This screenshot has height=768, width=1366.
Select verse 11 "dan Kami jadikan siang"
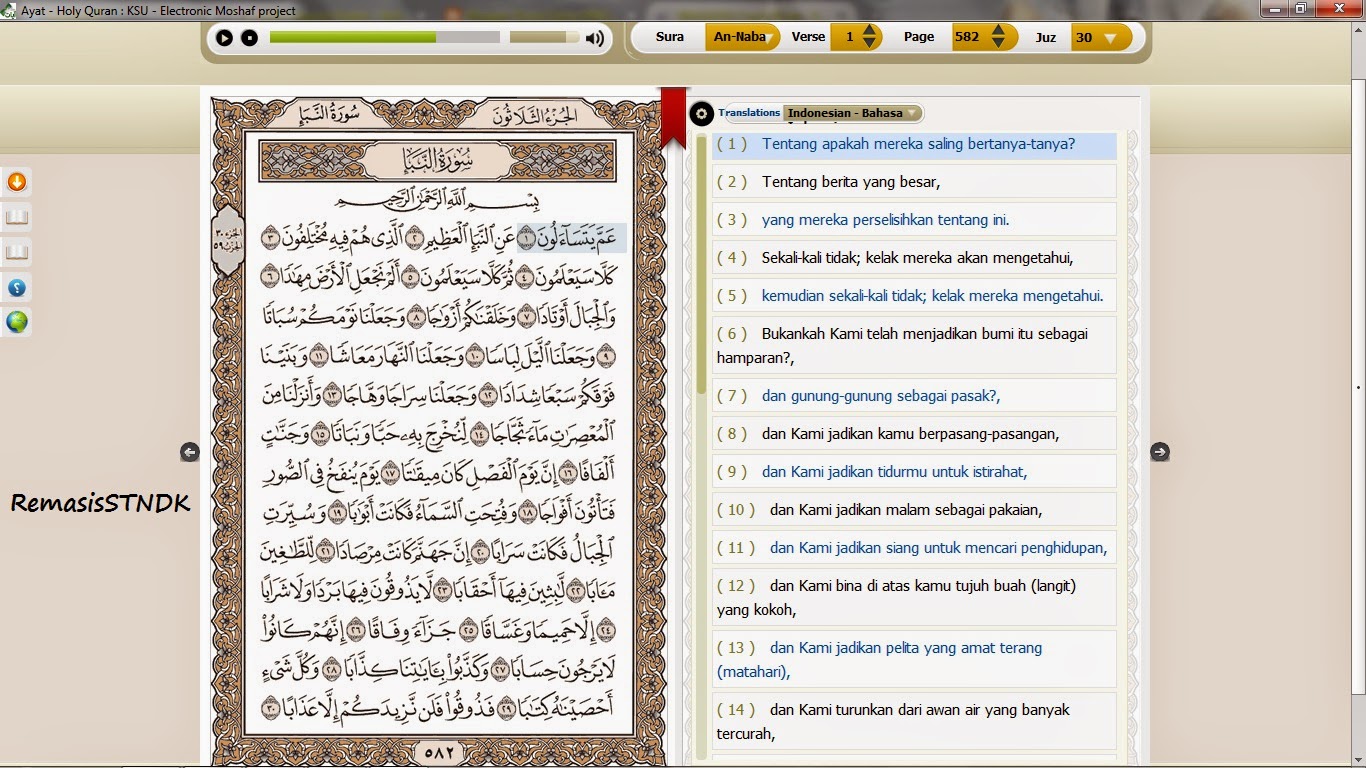tap(914, 548)
